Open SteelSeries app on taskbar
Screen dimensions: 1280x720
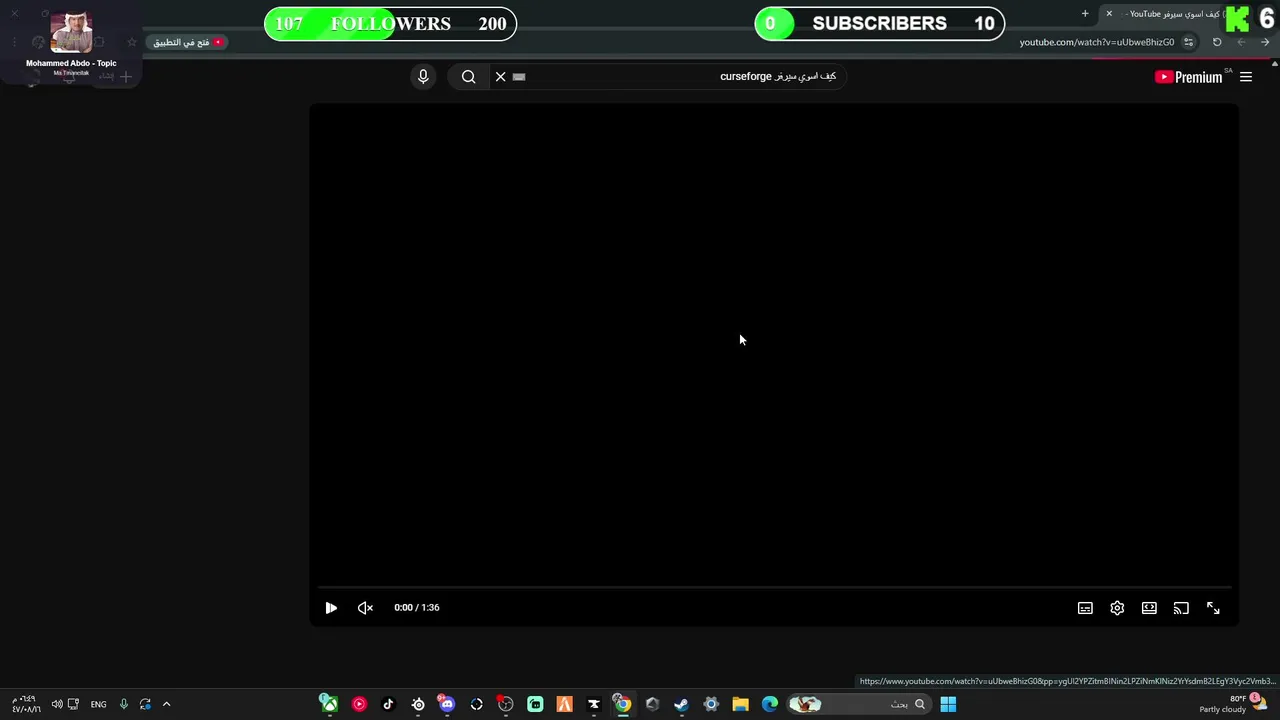tap(418, 704)
